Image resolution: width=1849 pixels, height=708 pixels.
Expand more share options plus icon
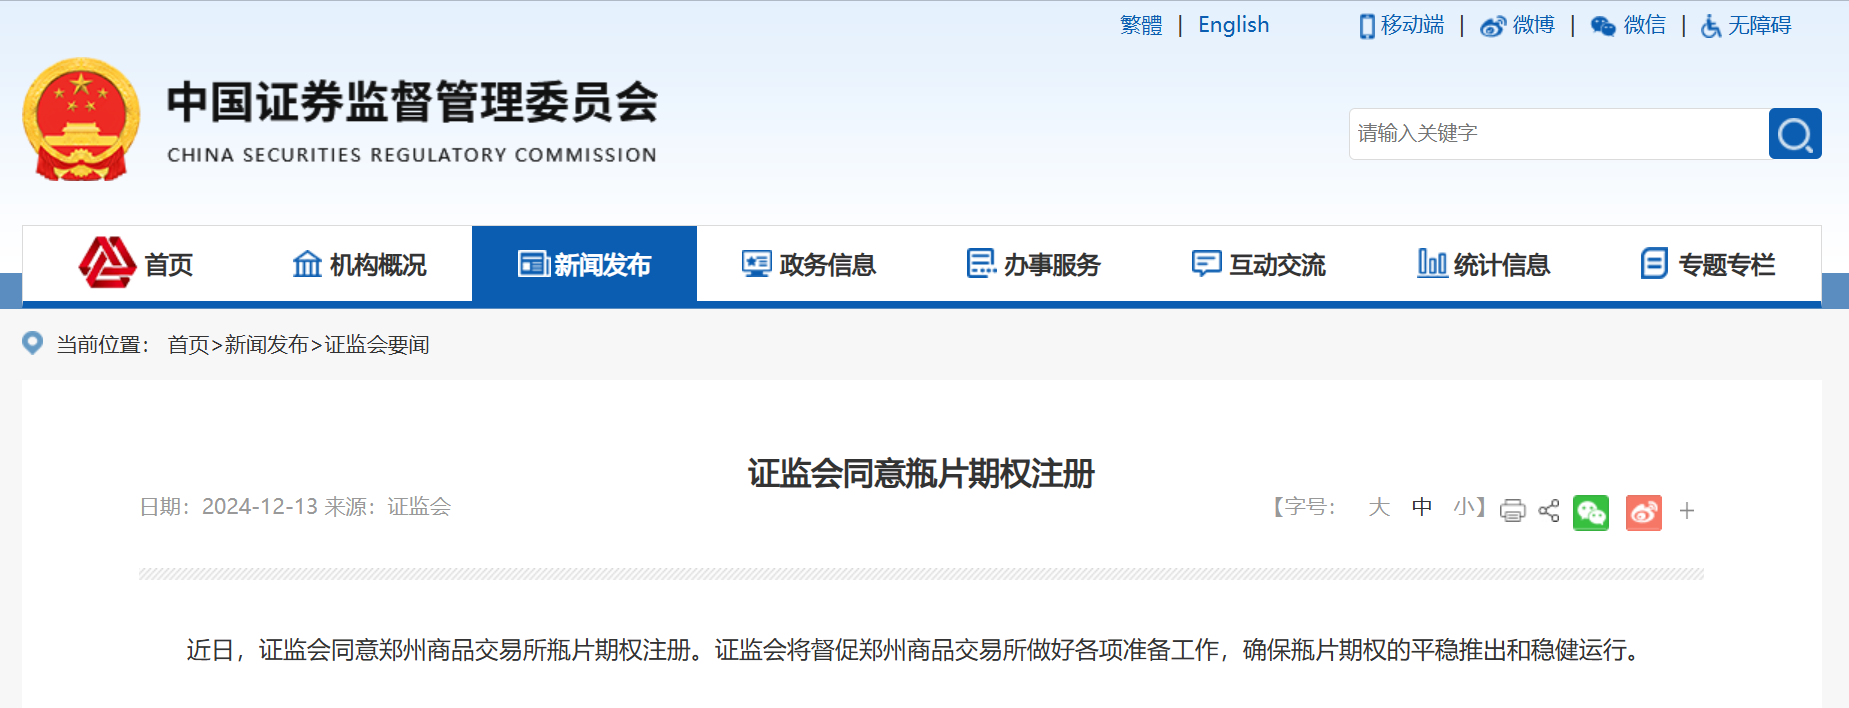pyautogui.click(x=1687, y=511)
